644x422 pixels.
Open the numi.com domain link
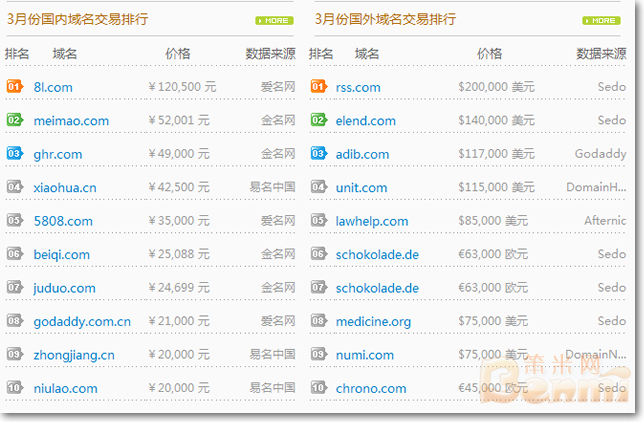point(365,355)
